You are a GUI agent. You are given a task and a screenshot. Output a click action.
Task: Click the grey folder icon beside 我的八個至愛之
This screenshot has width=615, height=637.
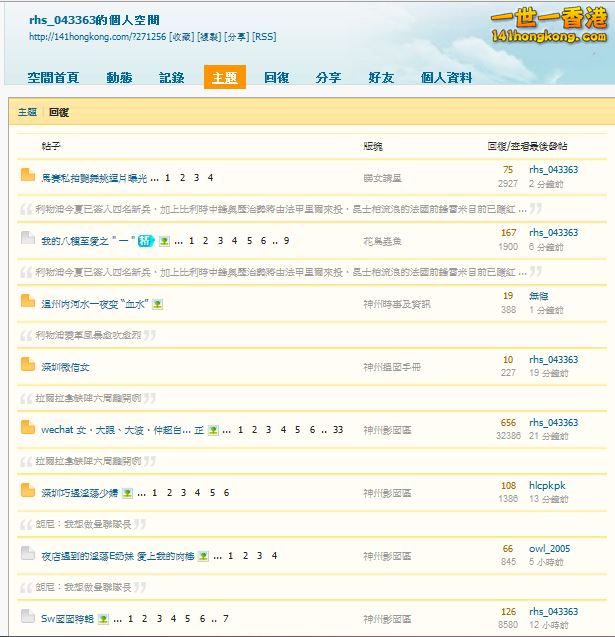(28, 238)
